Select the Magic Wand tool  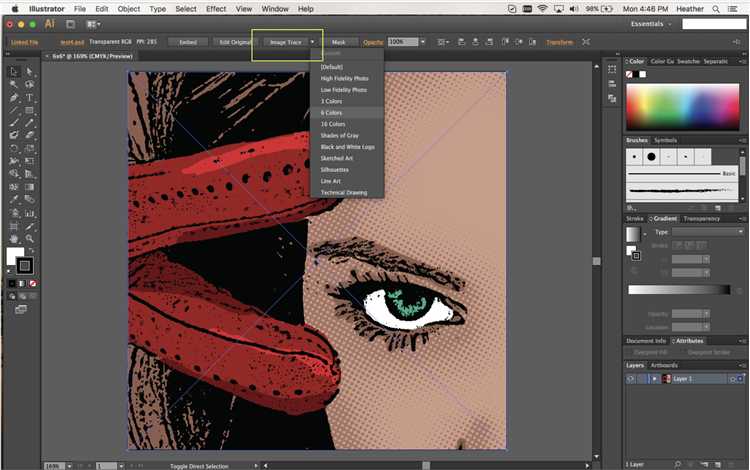[14, 85]
